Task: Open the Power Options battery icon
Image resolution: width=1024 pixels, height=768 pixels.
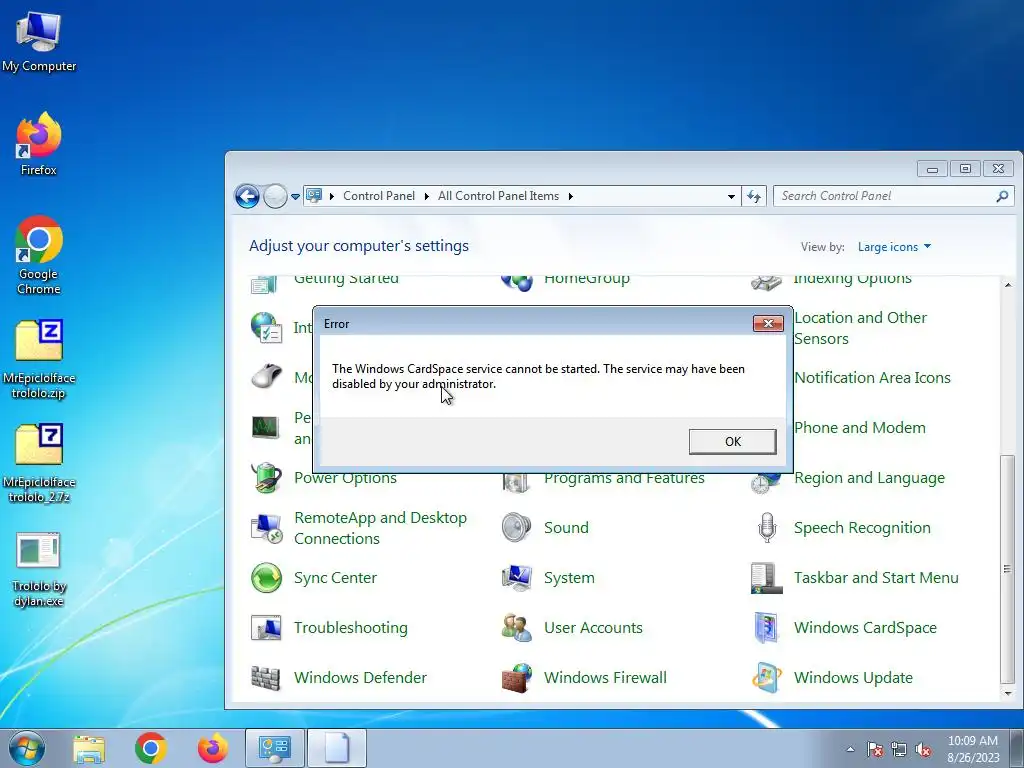Action: (x=266, y=478)
